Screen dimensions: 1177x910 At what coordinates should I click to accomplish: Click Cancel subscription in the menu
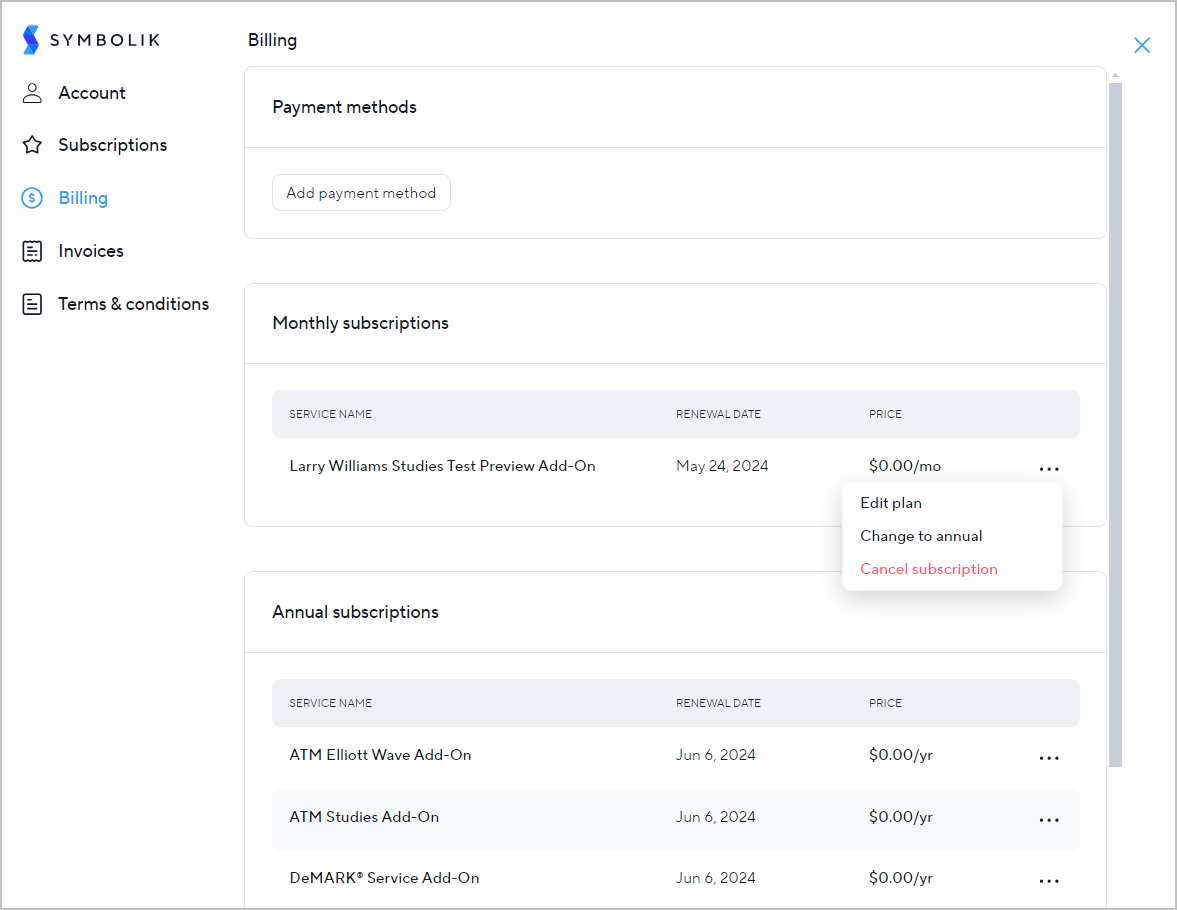point(929,569)
